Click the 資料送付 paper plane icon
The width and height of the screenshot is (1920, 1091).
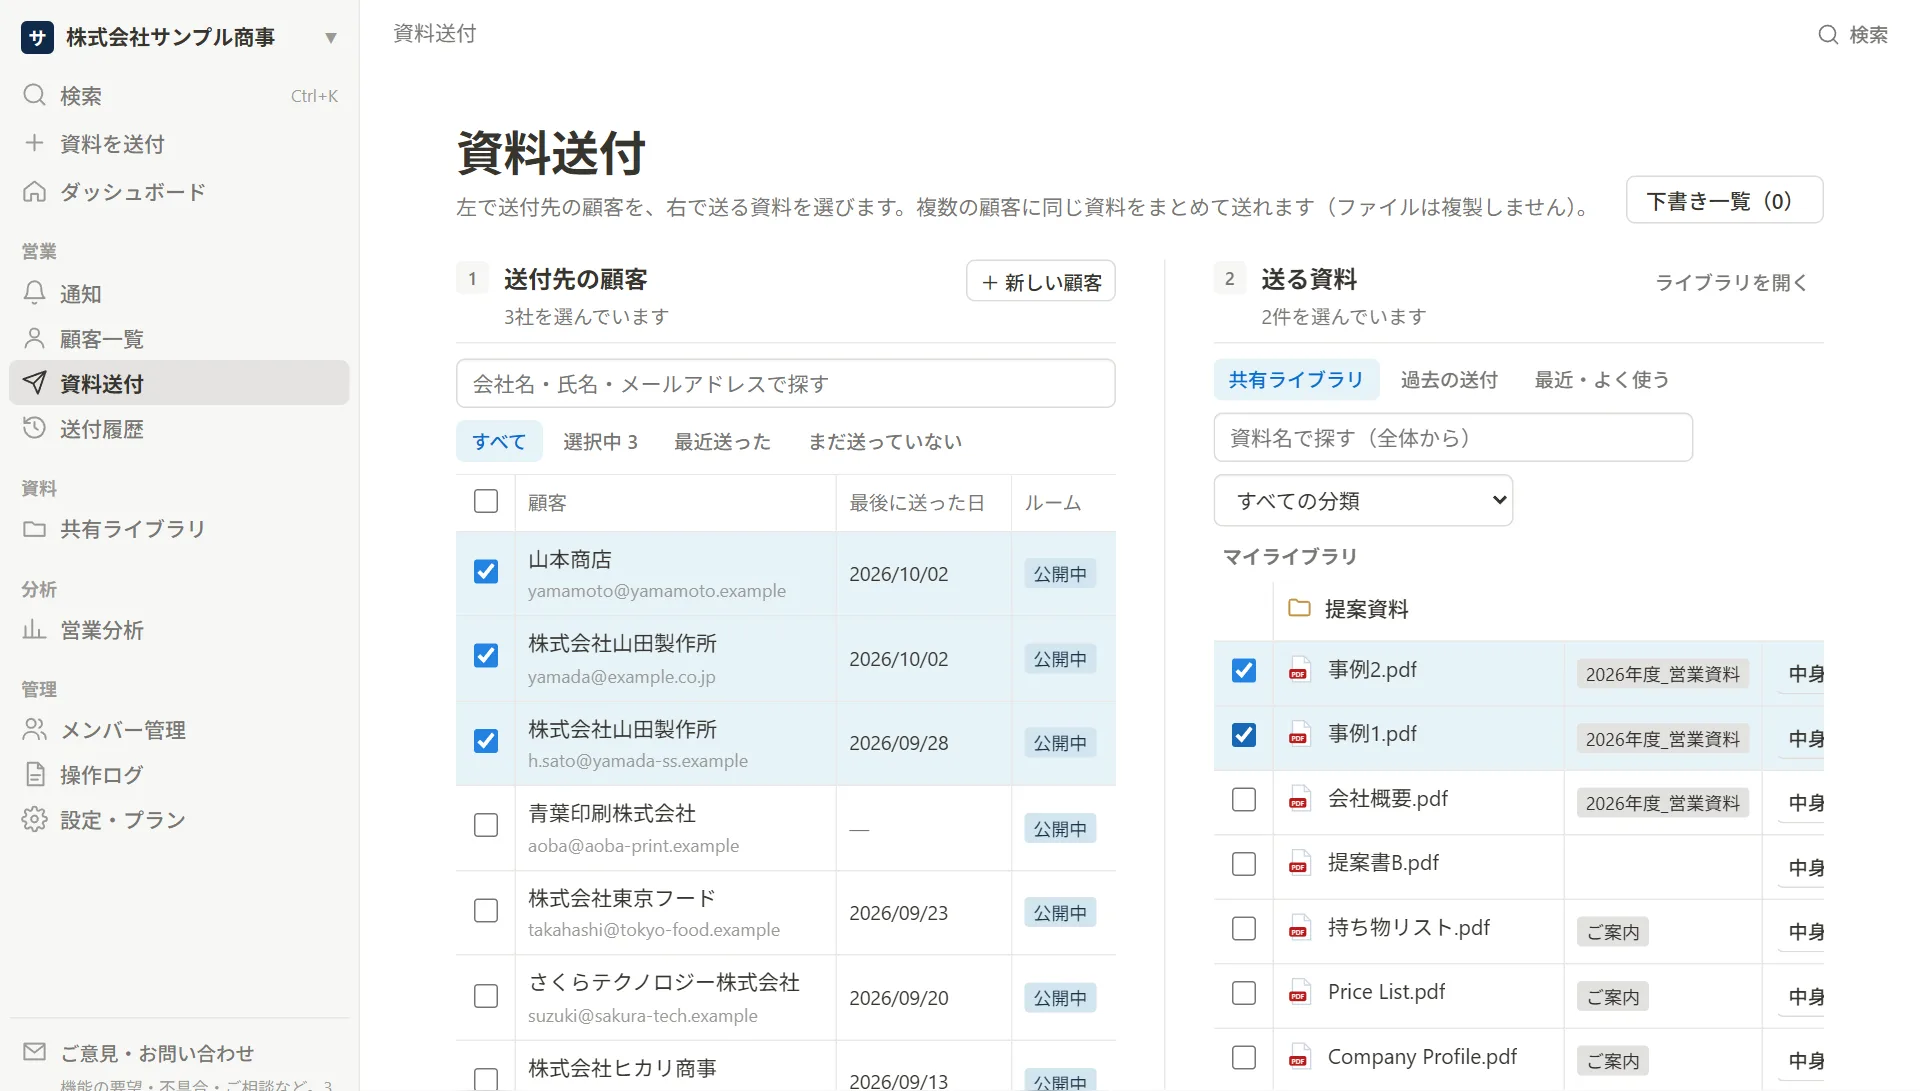coord(35,383)
